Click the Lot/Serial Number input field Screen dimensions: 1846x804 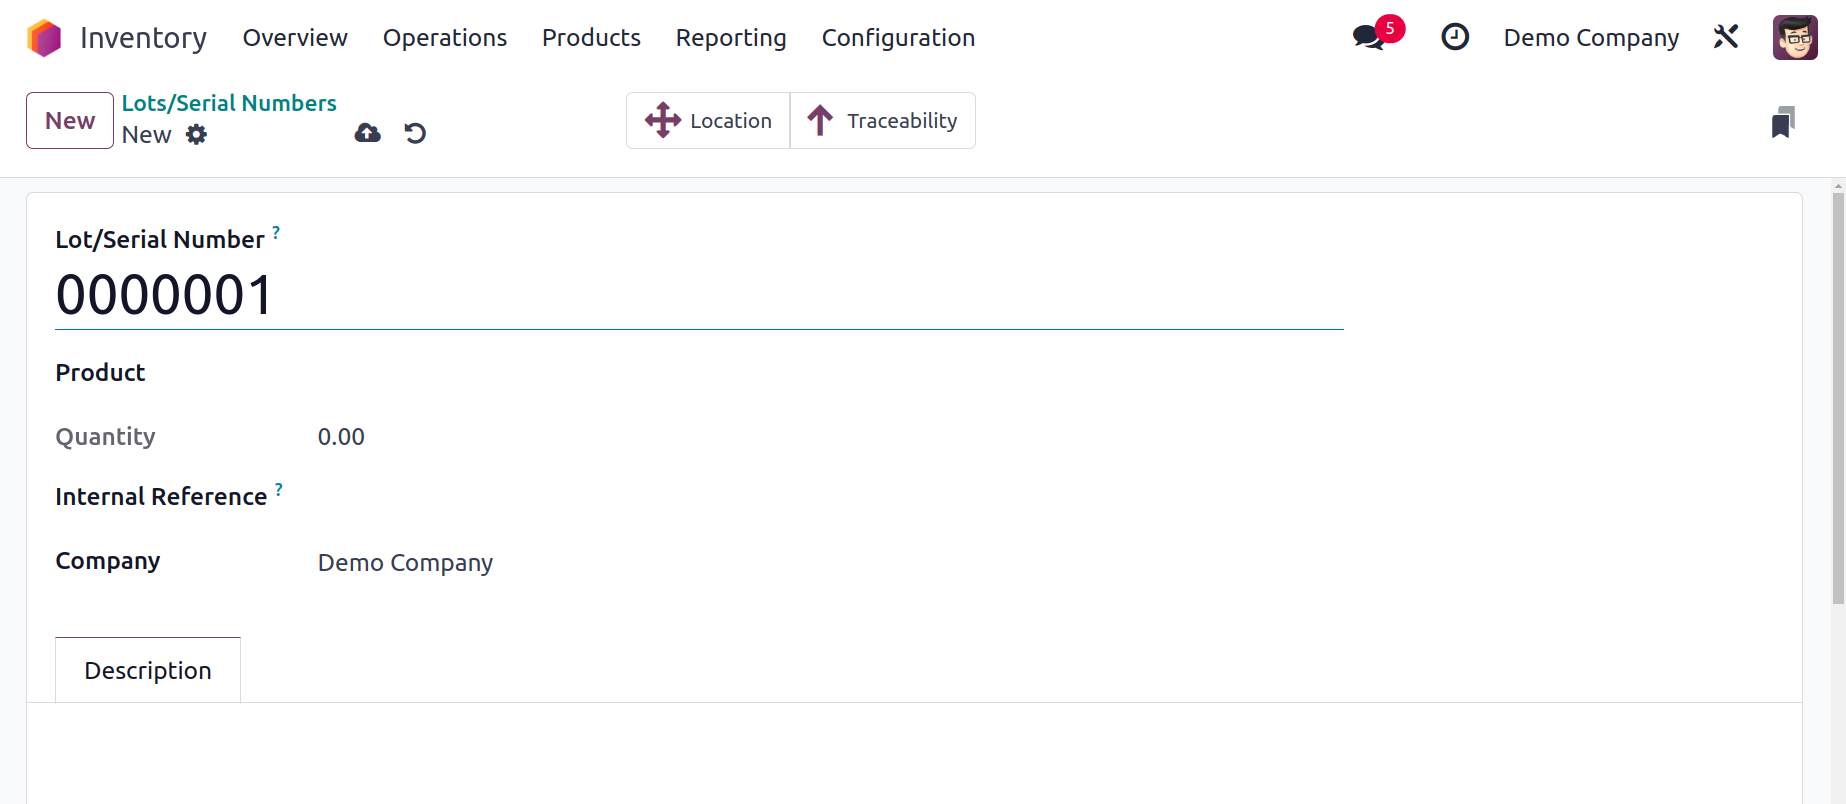pos(699,296)
